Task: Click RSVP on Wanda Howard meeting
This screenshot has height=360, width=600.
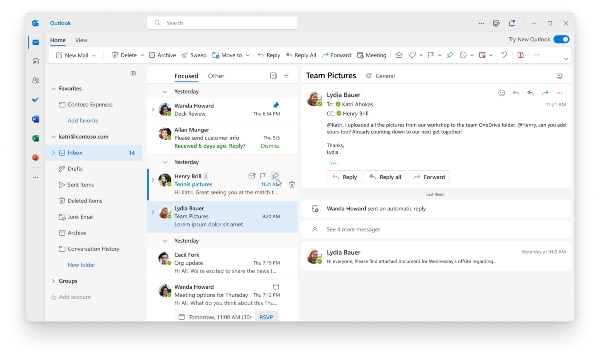Action: (x=266, y=317)
